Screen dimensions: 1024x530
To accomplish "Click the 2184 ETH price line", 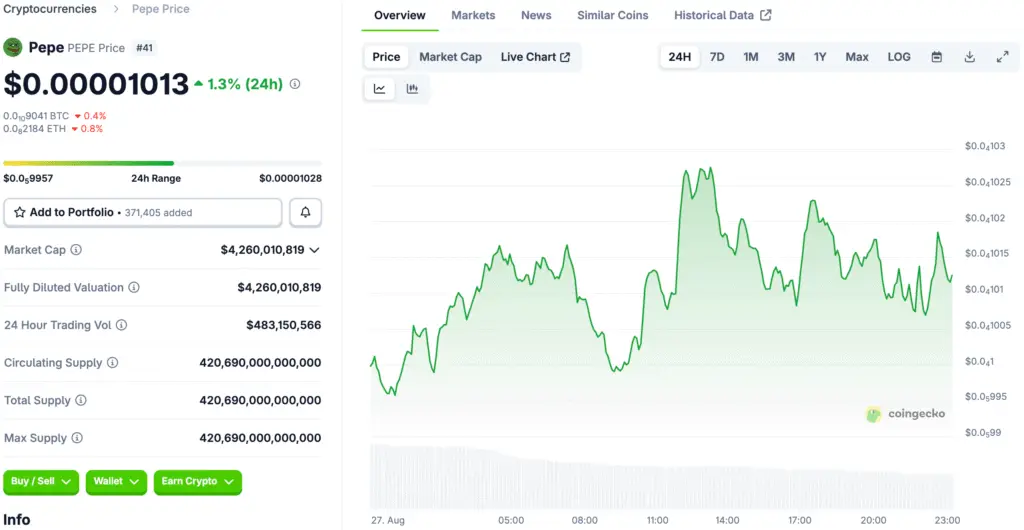I will tap(53, 129).
